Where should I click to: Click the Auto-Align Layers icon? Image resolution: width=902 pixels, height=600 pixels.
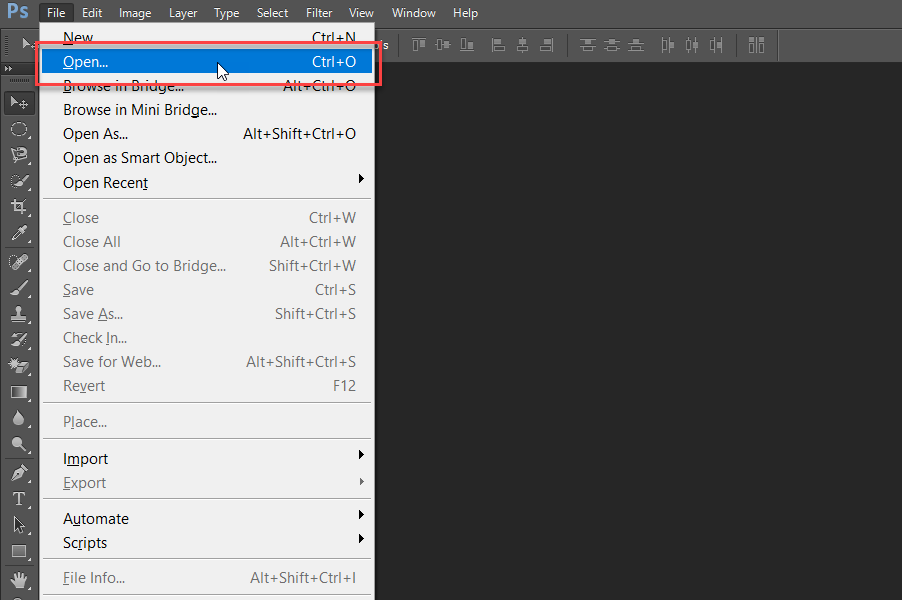(756, 45)
